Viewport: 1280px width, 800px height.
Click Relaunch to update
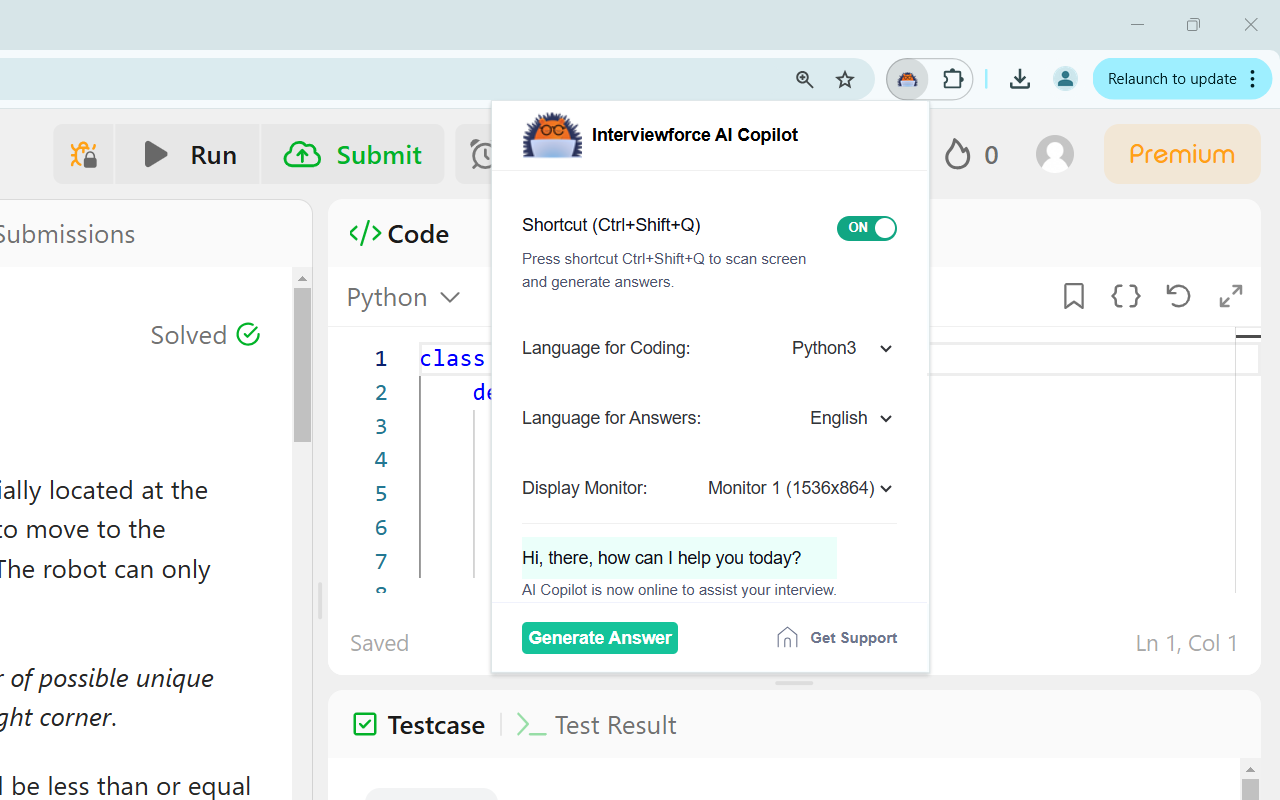pos(1172,78)
